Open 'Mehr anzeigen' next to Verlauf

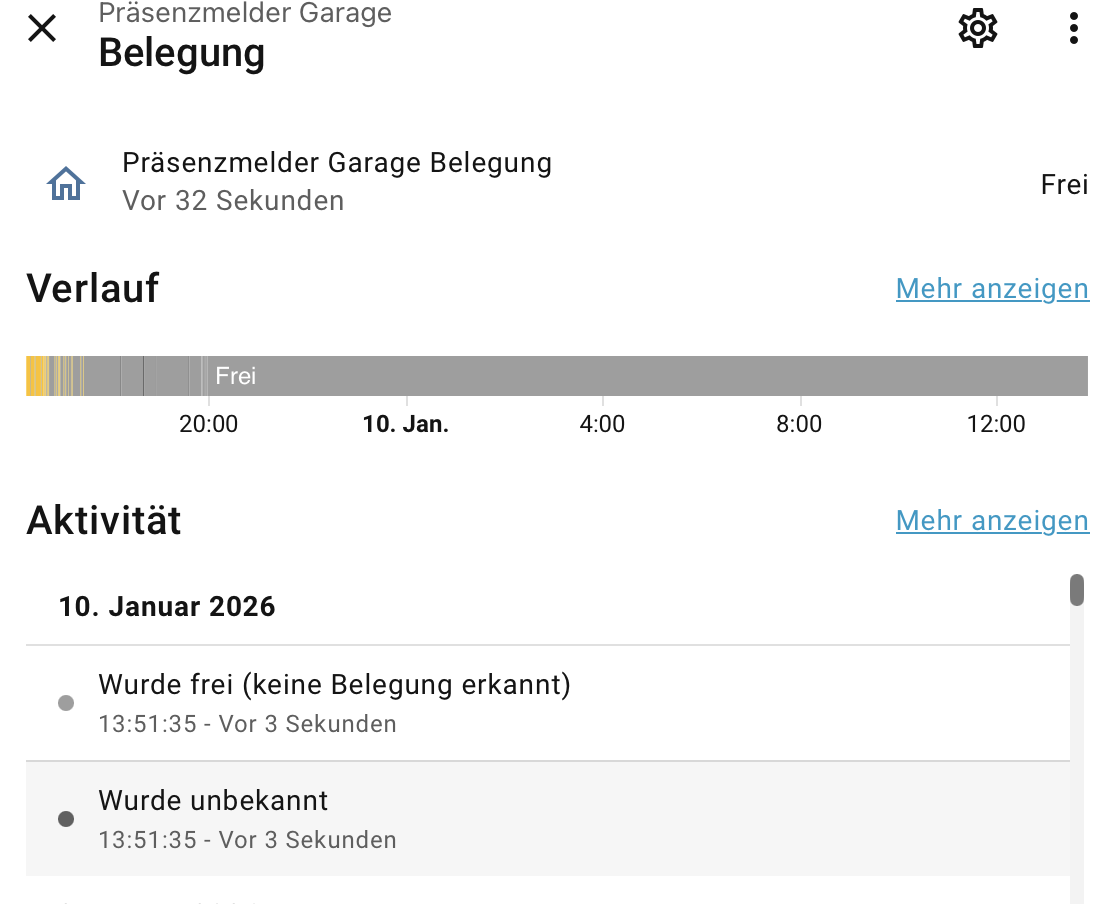point(991,289)
